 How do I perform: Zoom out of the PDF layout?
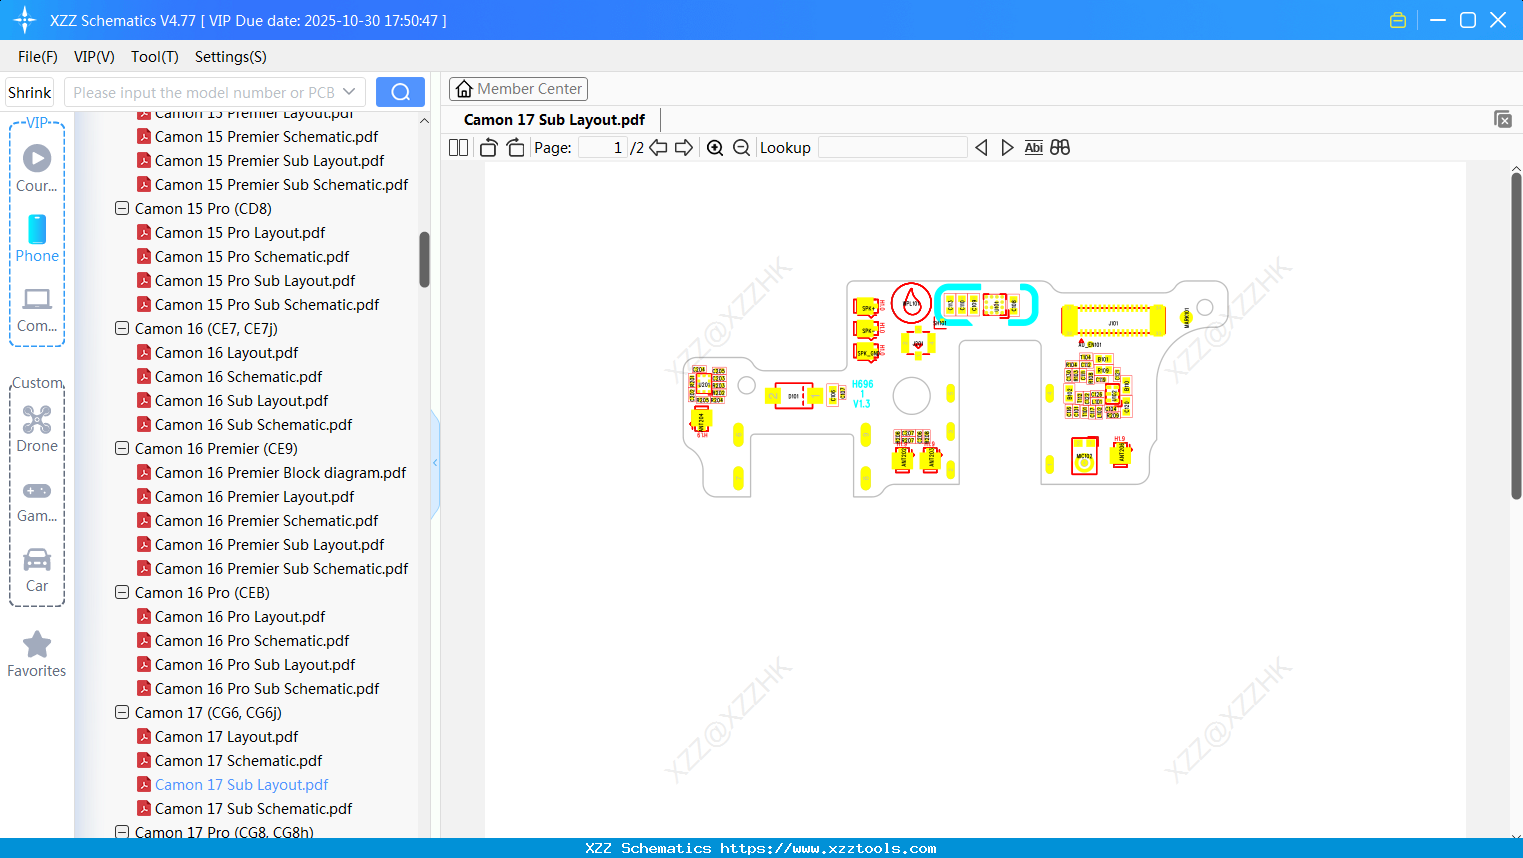tap(741, 148)
